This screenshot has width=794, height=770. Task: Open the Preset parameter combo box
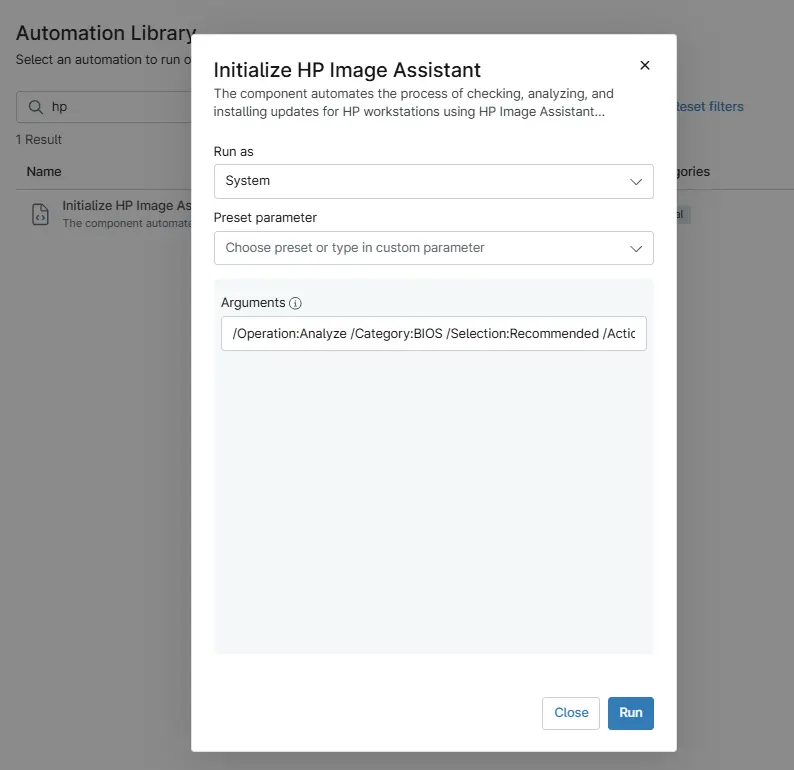click(x=420, y=247)
